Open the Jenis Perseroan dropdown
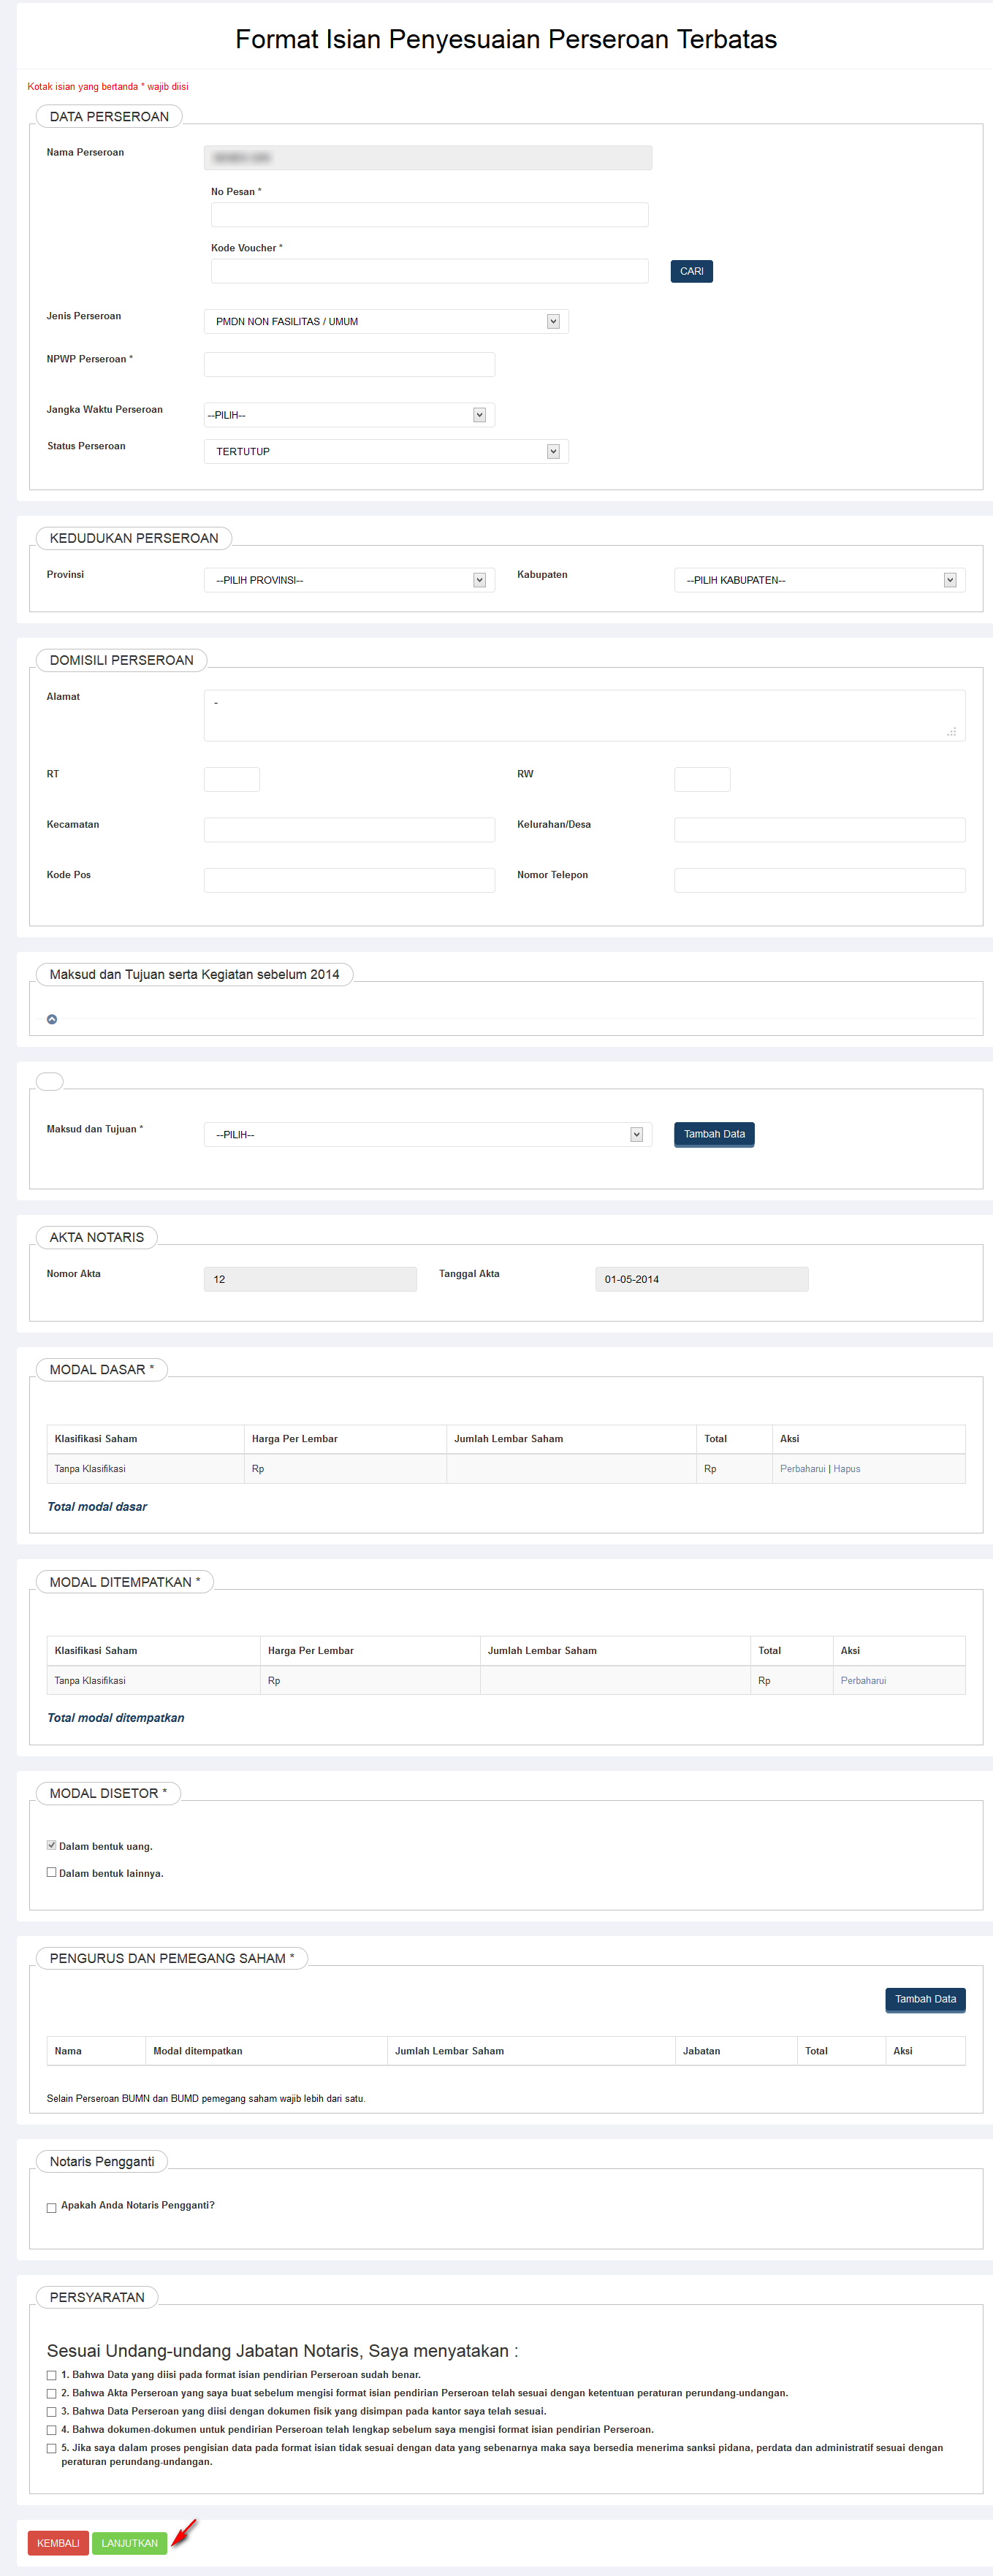Image resolution: width=993 pixels, height=2576 pixels. click(x=386, y=321)
